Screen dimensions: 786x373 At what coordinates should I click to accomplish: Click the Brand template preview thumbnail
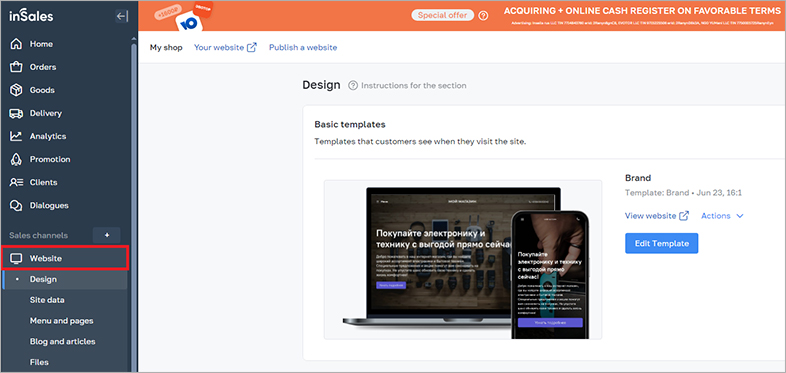tap(463, 260)
